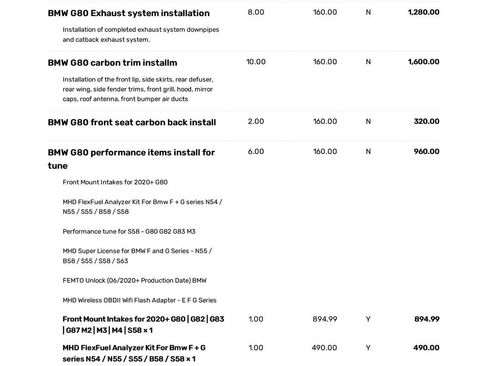Image resolution: width=488 pixels, height=366 pixels.
Task: Click quantity 1.00 in Front Mount Intakes row
Action: [x=256, y=319]
